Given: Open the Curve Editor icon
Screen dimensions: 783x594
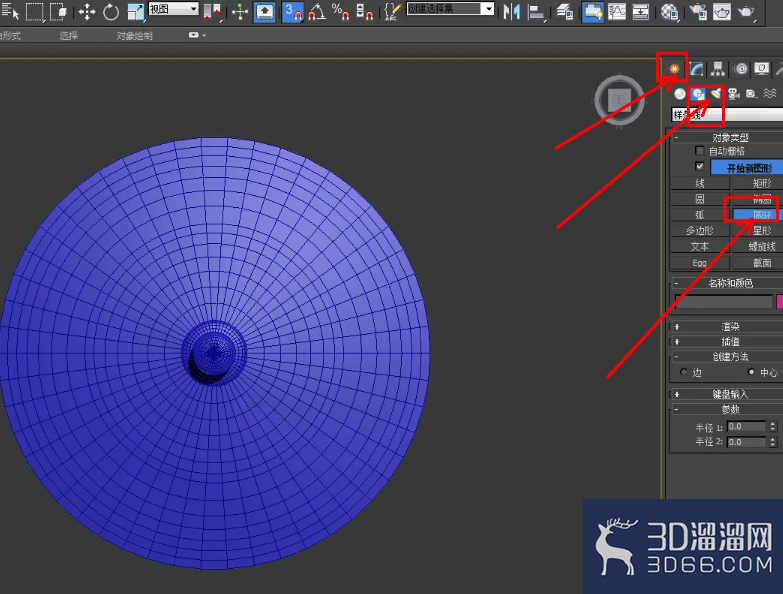Looking at the screenshot, I should pyautogui.click(x=617, y=12).
